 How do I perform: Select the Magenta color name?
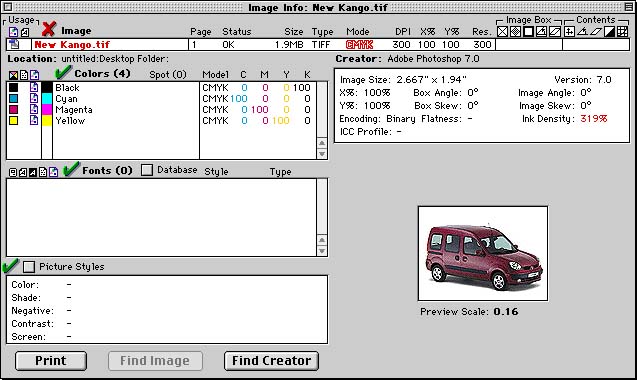tap(74, 110)
